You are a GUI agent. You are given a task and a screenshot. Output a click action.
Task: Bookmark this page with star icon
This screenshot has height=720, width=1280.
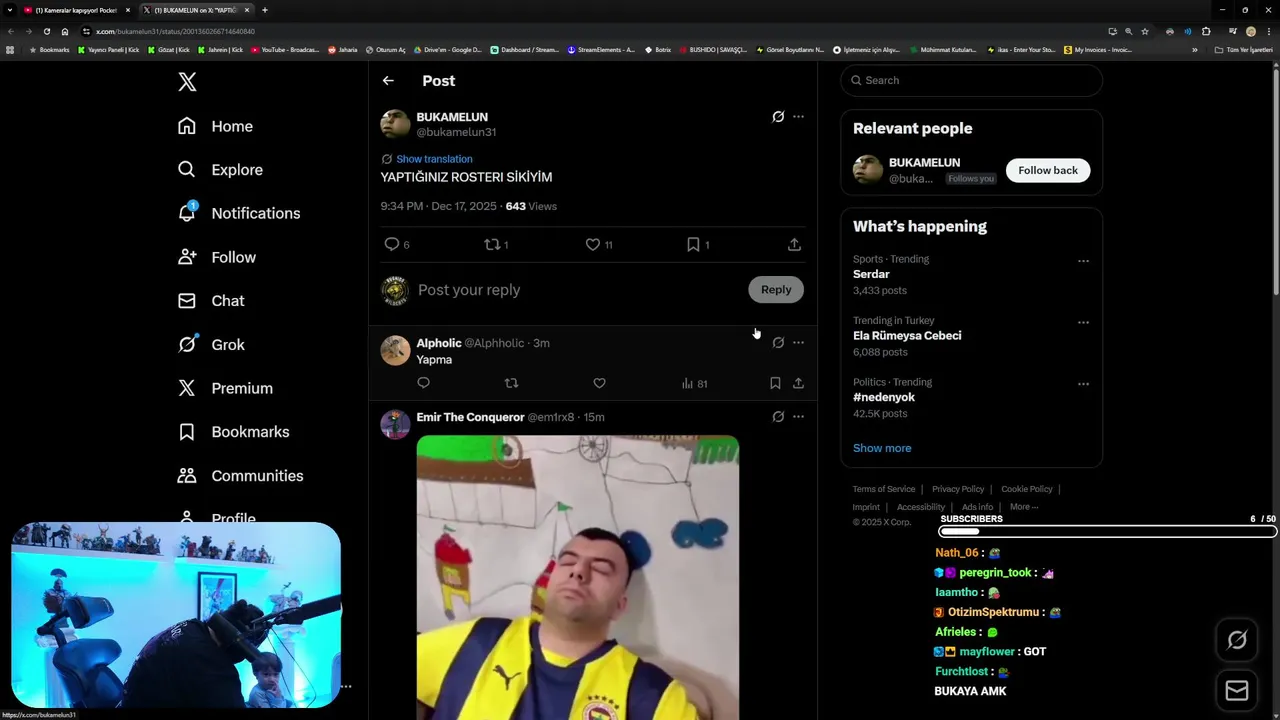pyautogui.click(x=1145, y=31)
